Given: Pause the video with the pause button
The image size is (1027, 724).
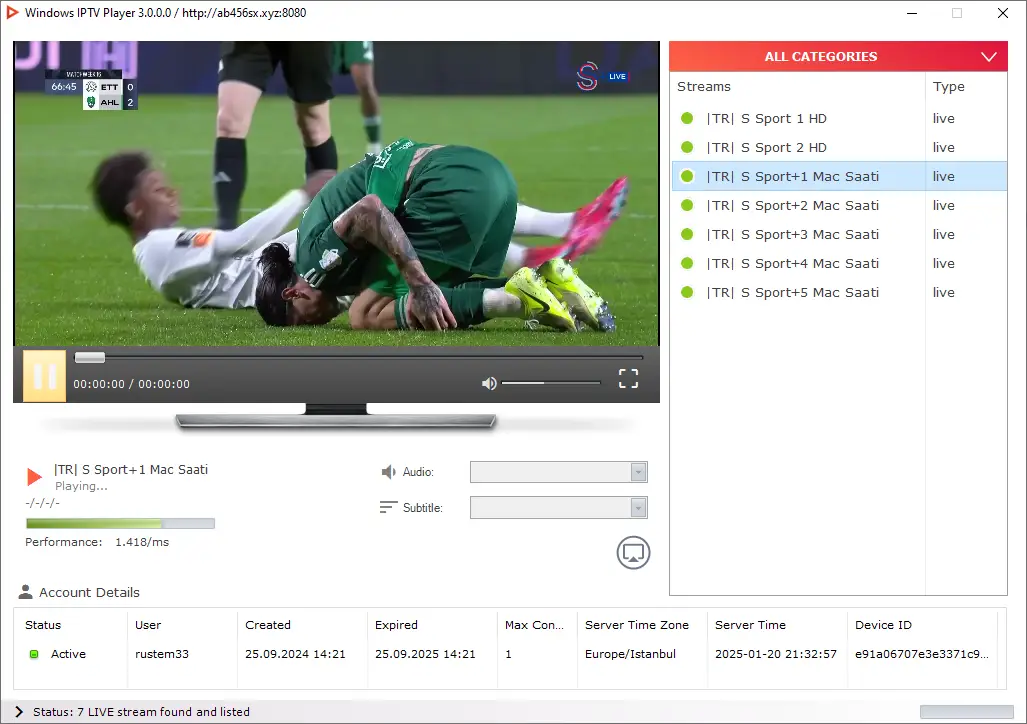Looking at the screenshot, I should [x=45, y=375].
